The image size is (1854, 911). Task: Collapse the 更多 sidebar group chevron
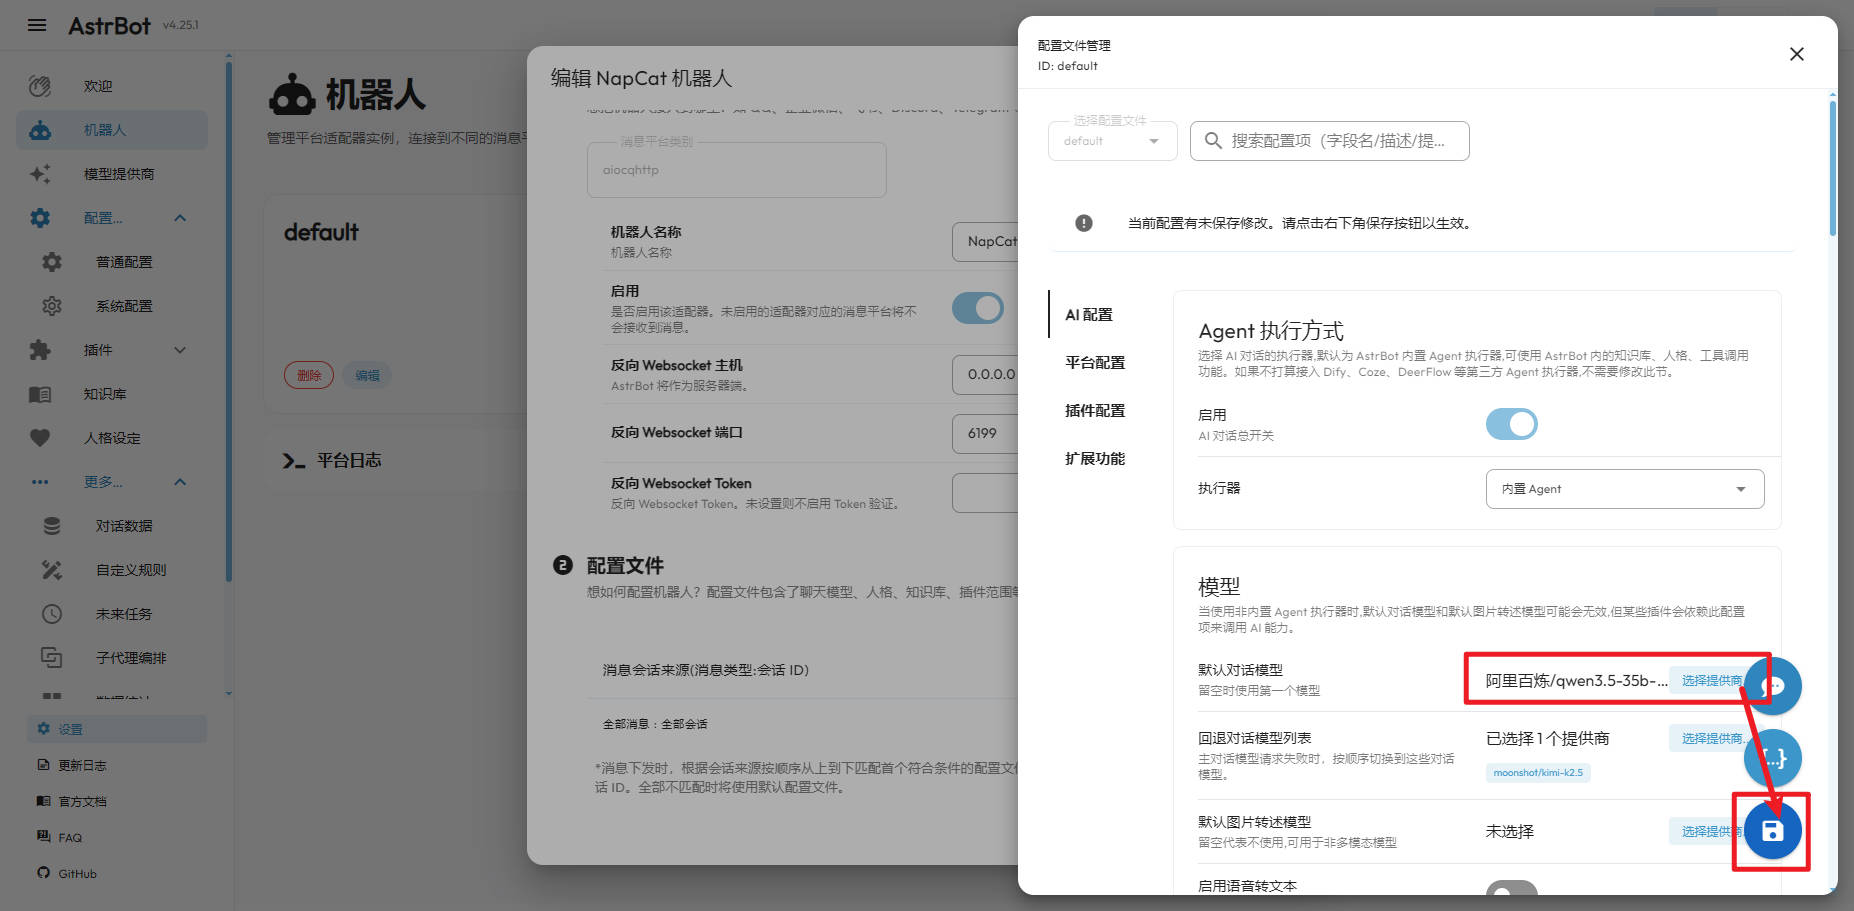[180, 482]
